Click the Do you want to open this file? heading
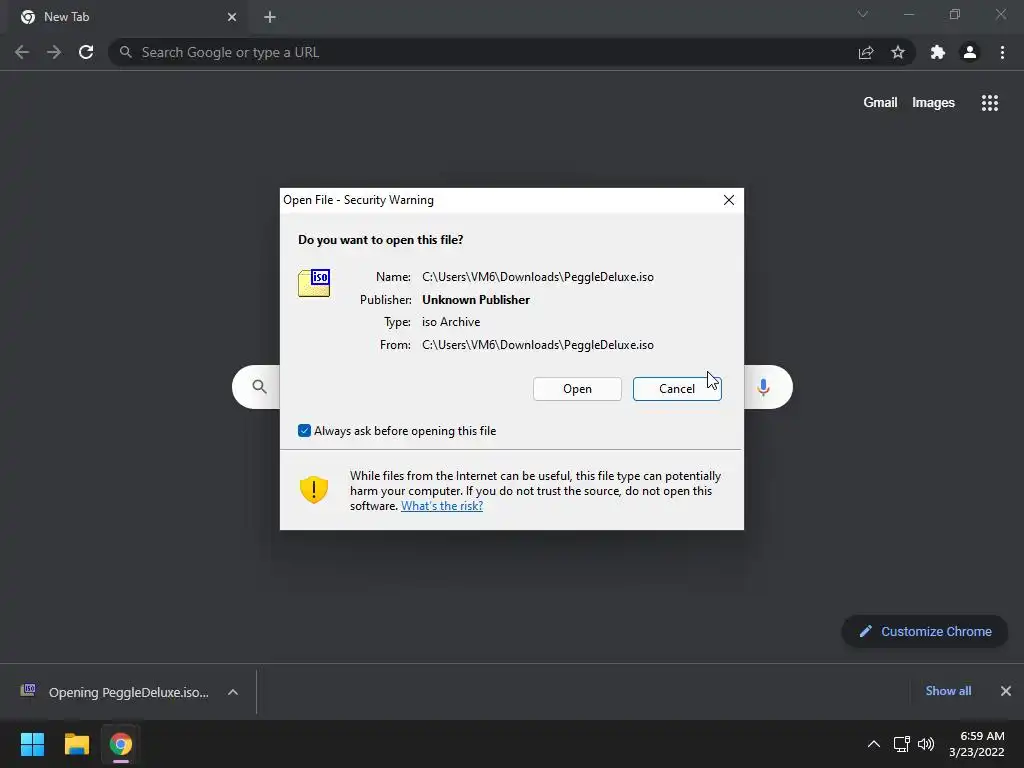The height and width of the screenshot is (768, 1024). tap(381, 240)
